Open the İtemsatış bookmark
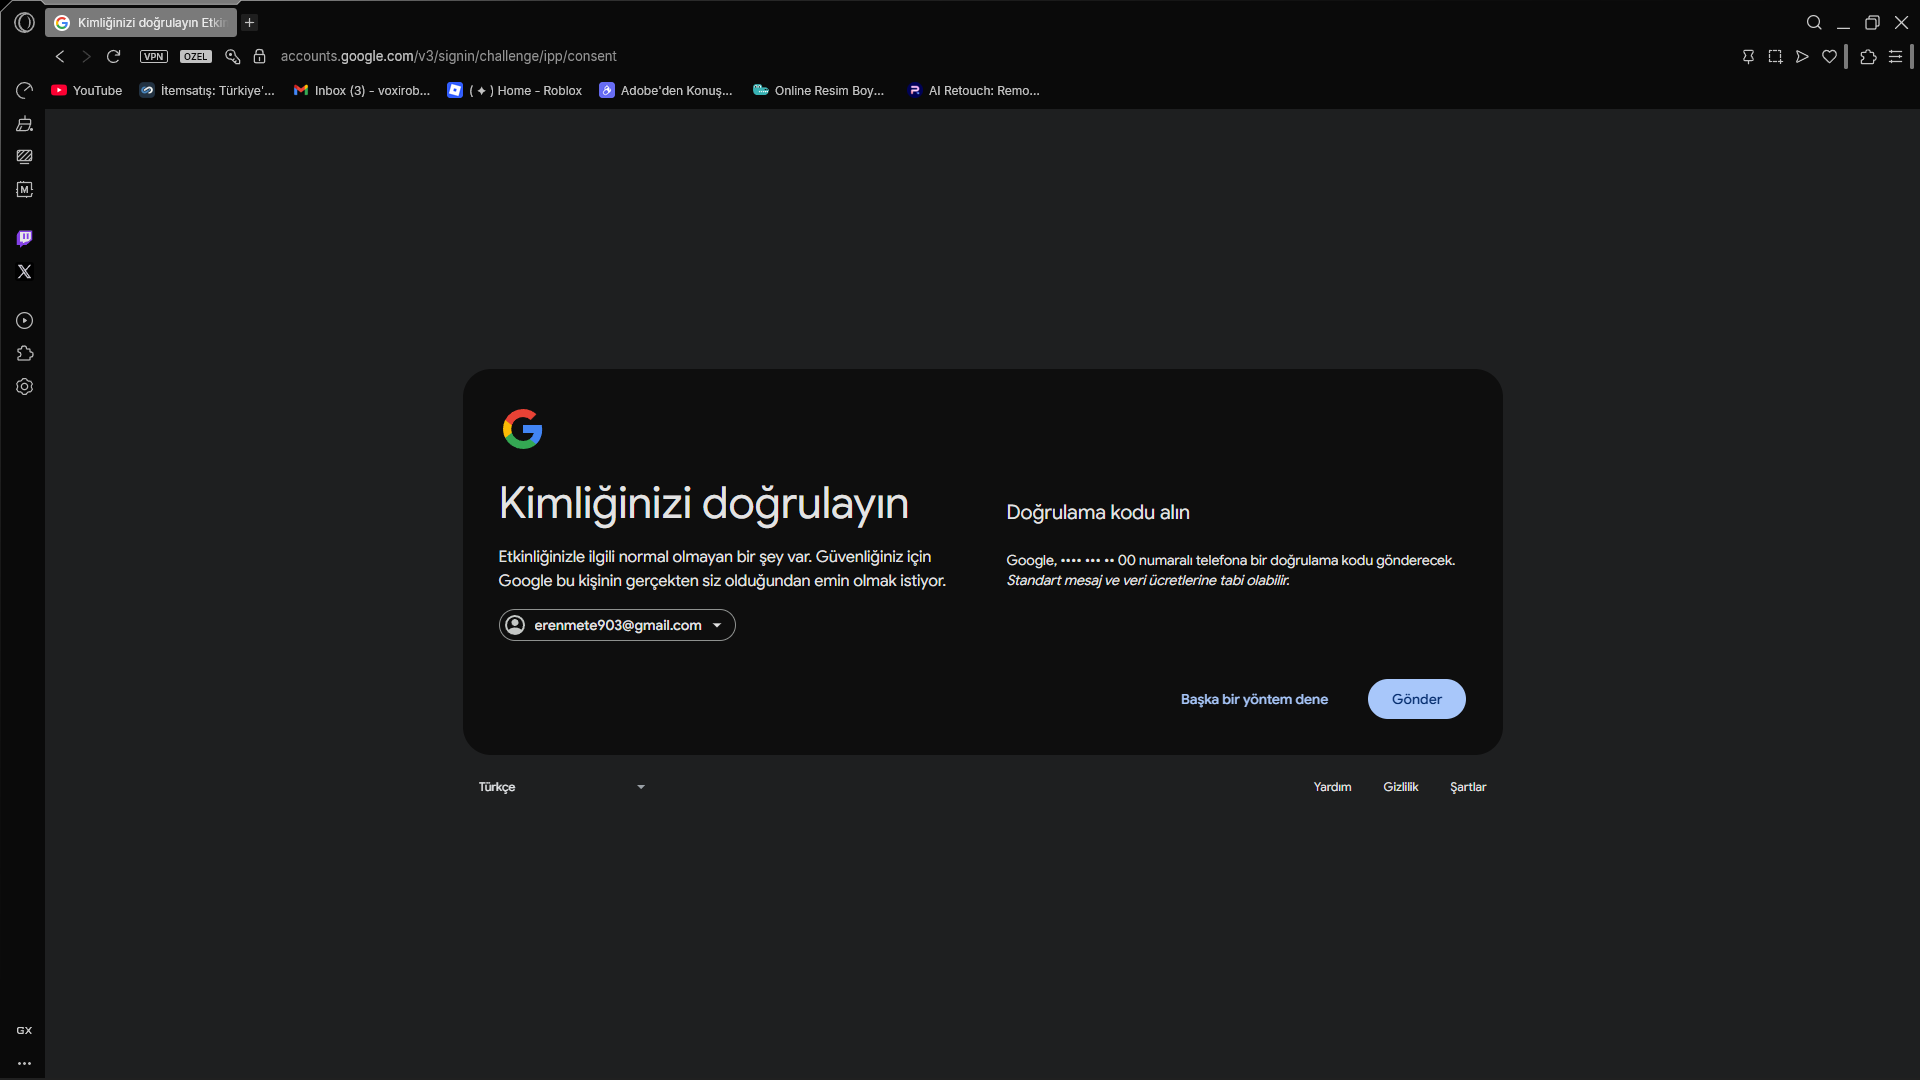The height and width of the screenshot is (1080, 1920). click(x=207, y=90)
